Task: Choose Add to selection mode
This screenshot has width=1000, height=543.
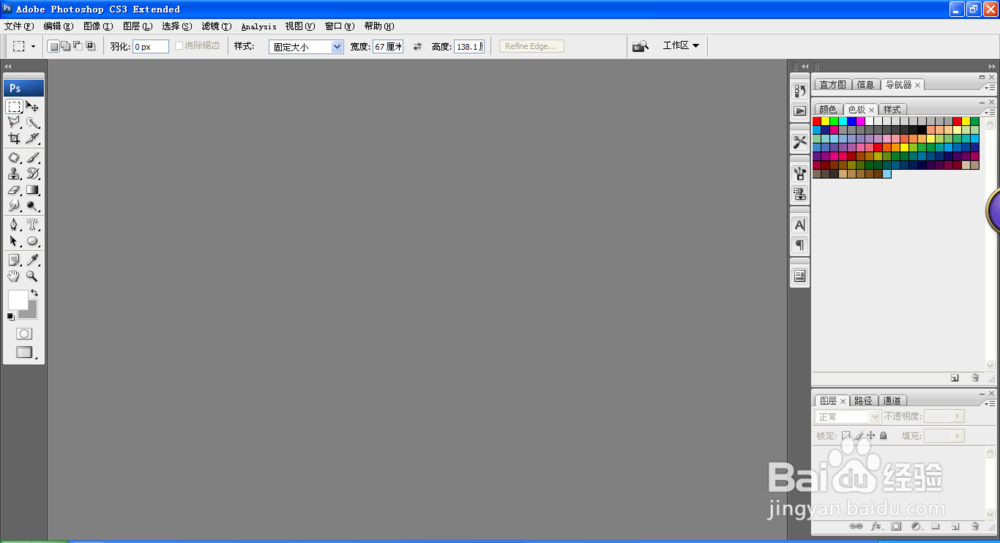Action: (66, 46)
